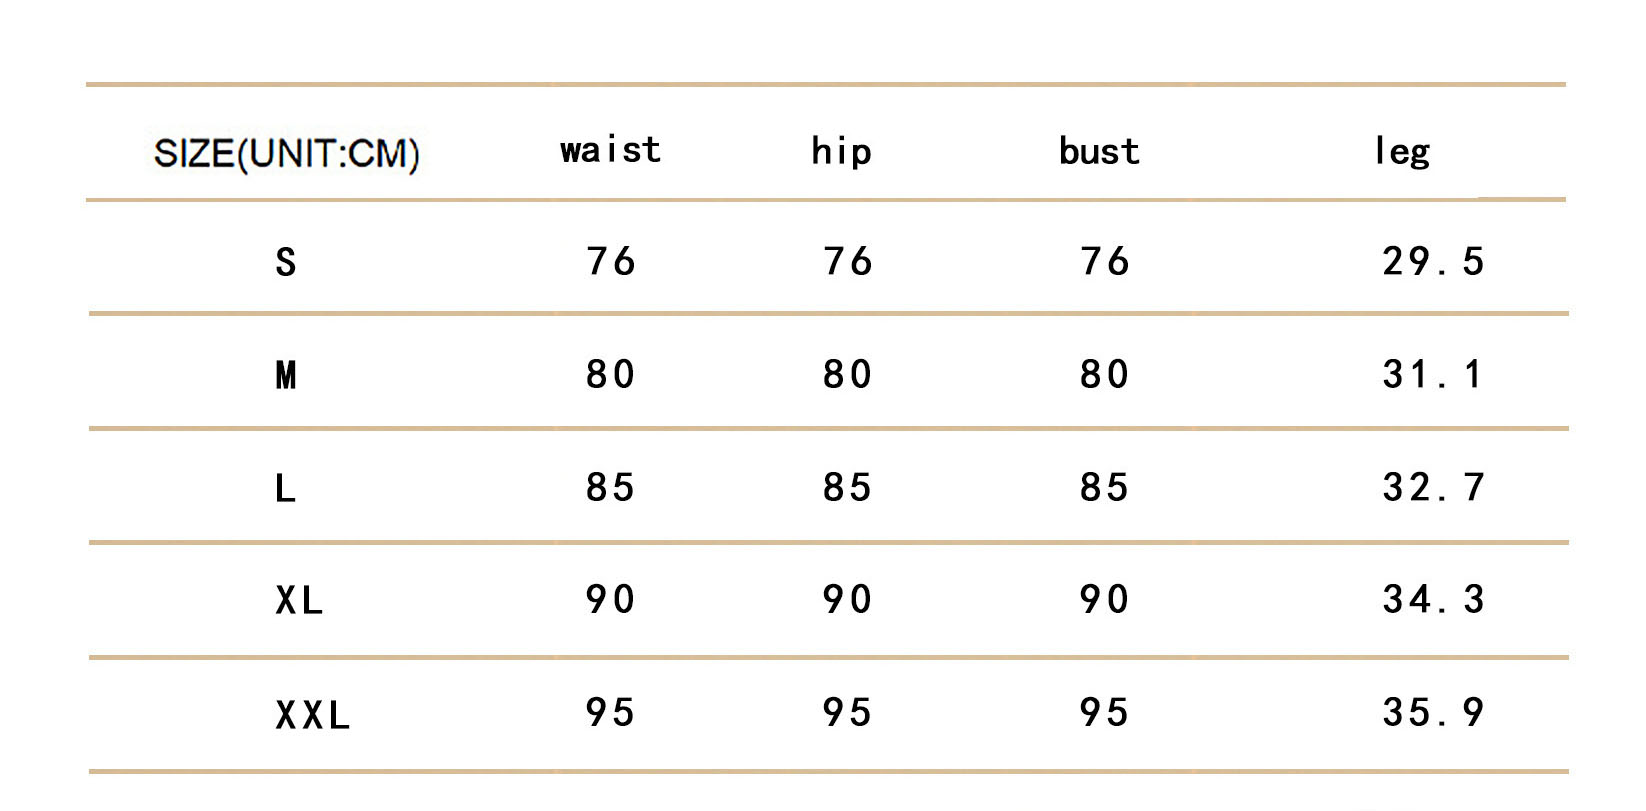This screenshot has height=811, width=1646.
Task: Click the M size row label
Action: (286, 375)
